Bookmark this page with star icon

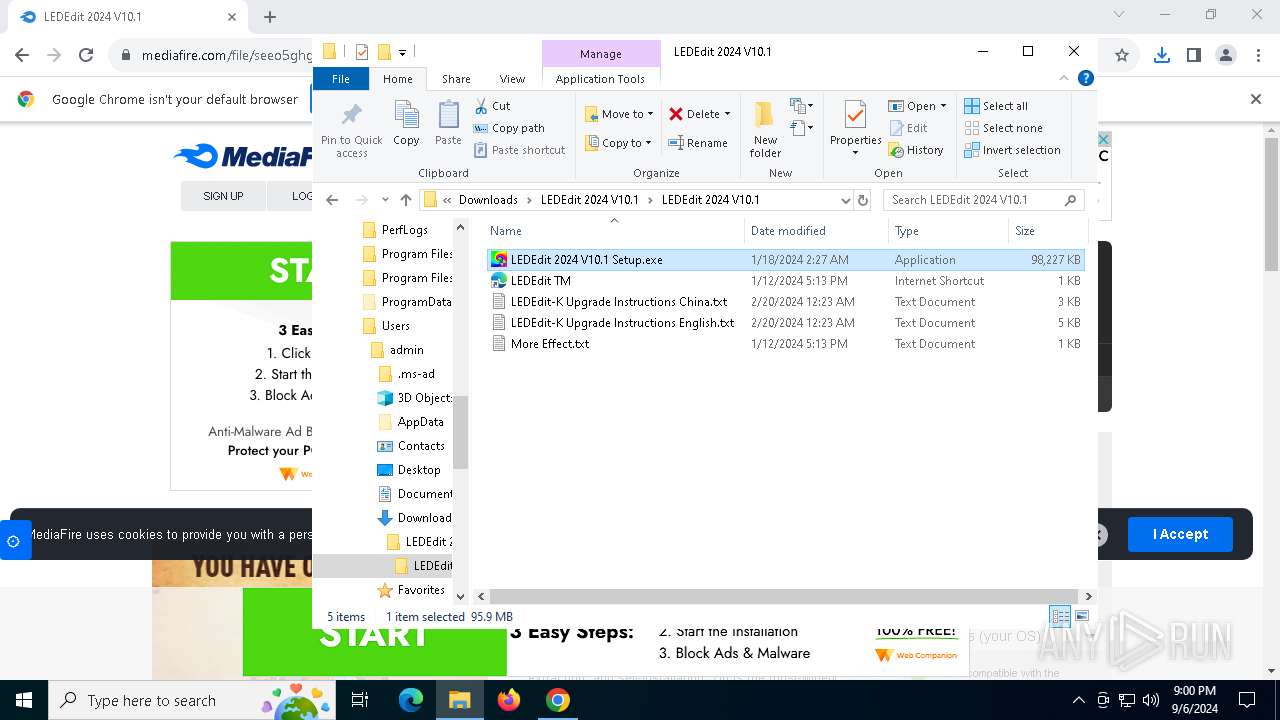[x=1122, y=56]
